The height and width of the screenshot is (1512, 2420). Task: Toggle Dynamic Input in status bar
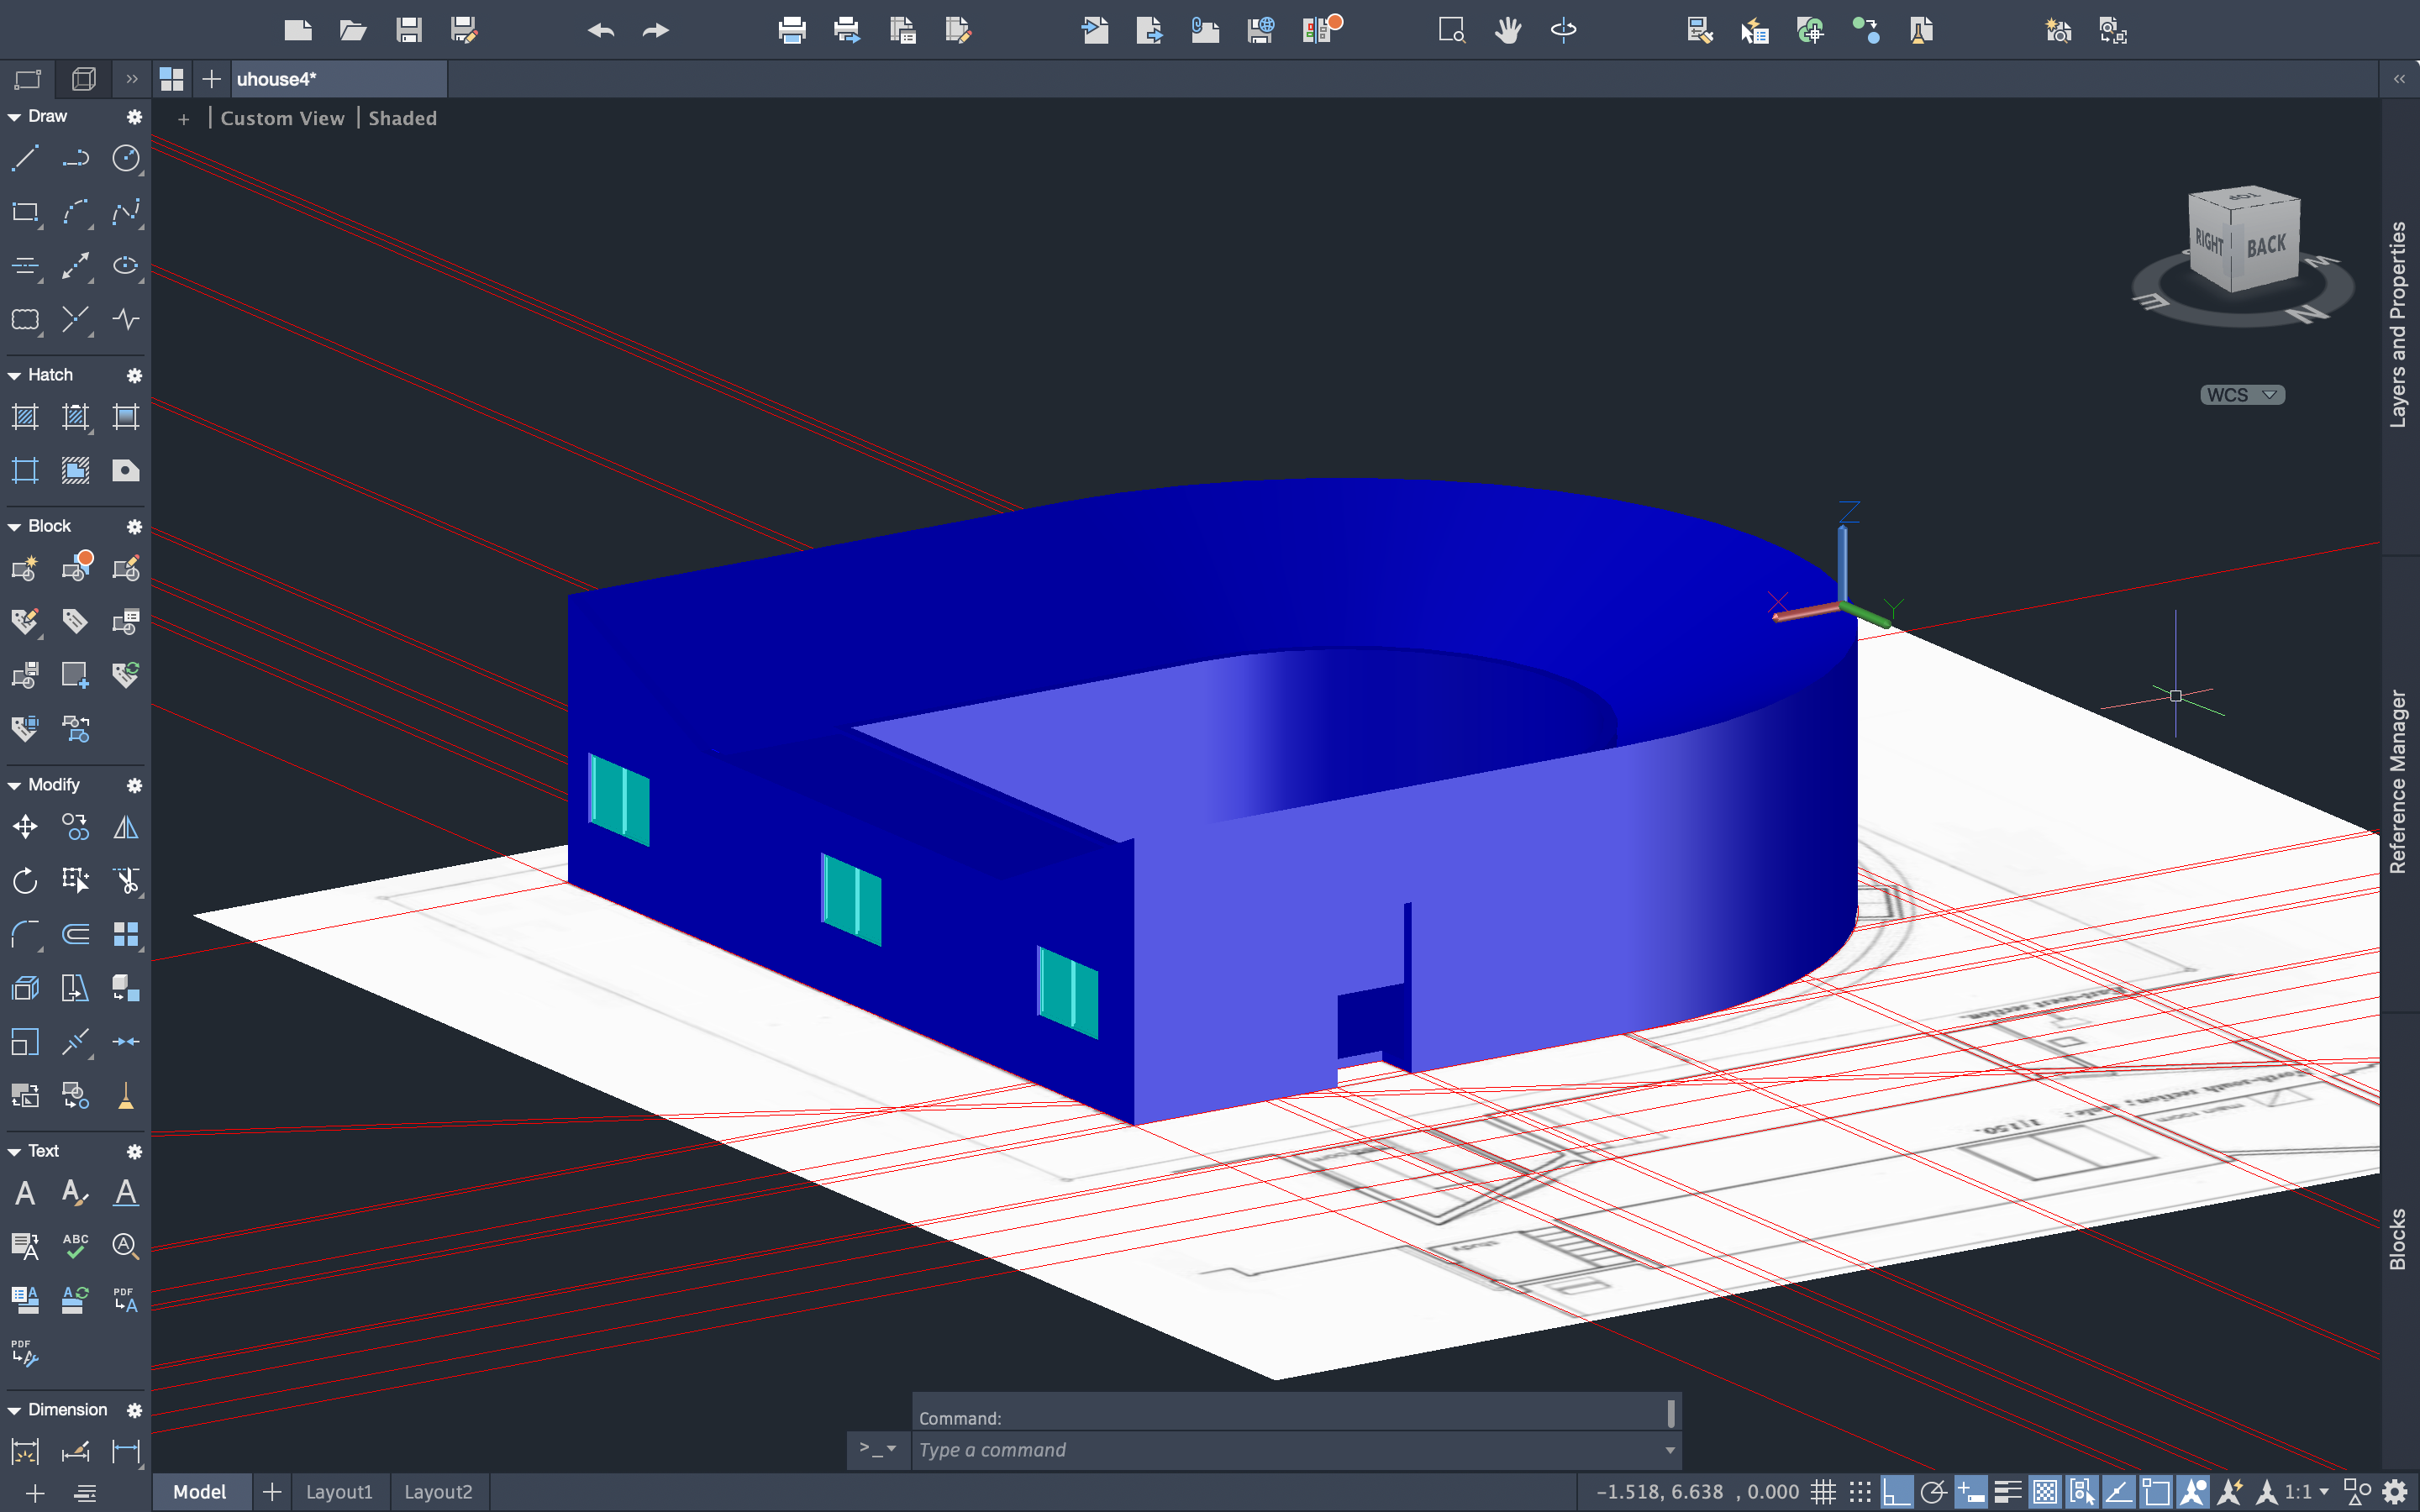point(1970,1492)
